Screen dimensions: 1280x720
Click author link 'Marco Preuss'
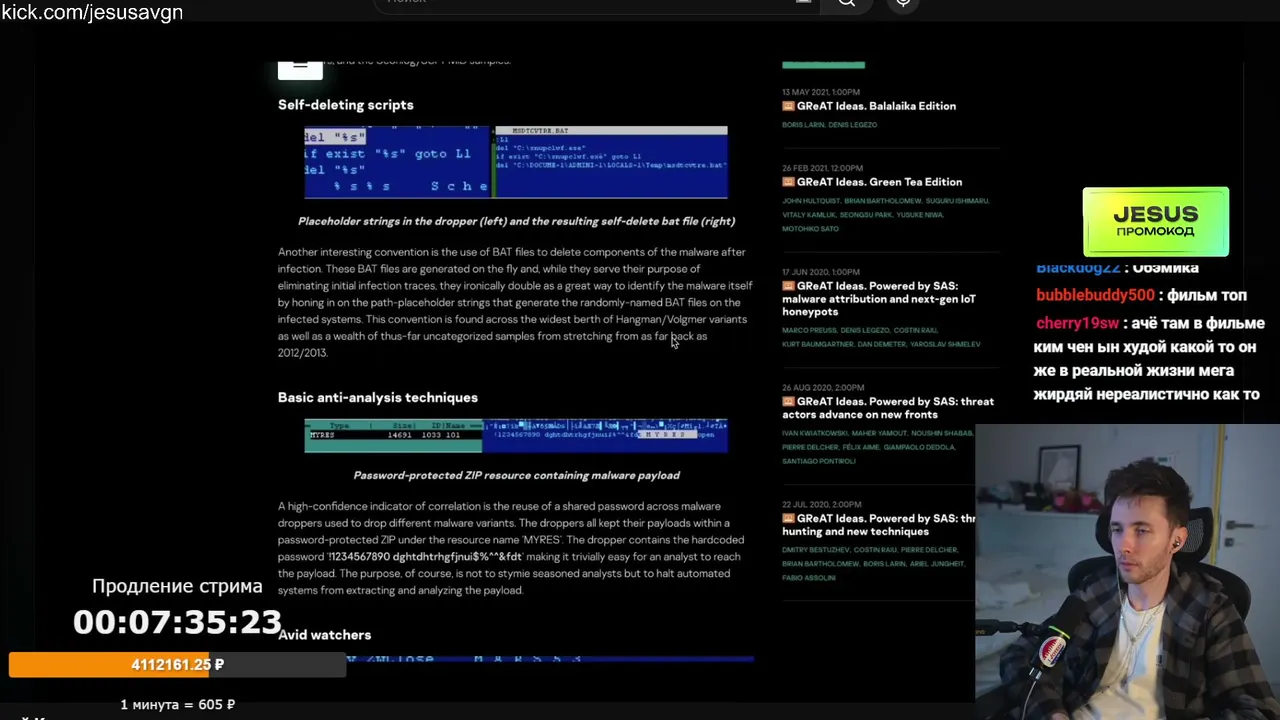click(807, 331)
